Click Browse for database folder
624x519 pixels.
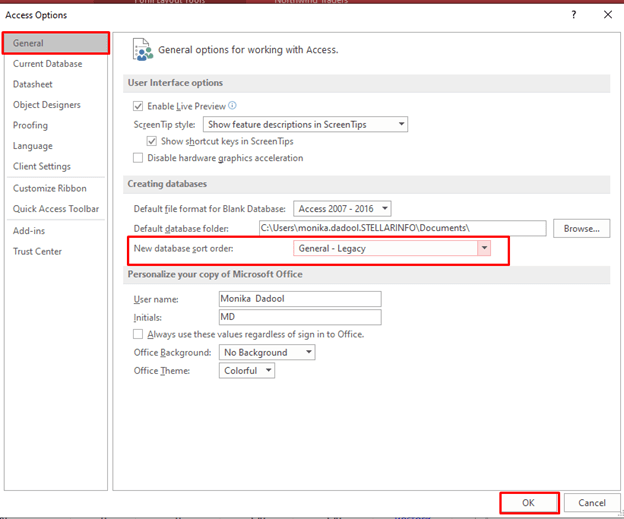pyautogui.click(x=580, y=229)
